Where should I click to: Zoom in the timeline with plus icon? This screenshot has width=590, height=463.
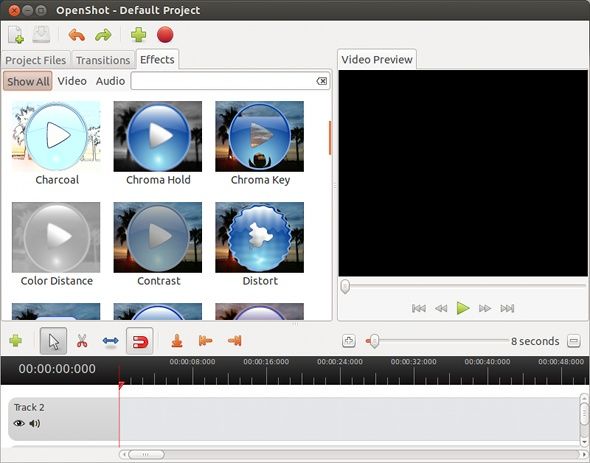pyautogui.click(x=349, y=341)
